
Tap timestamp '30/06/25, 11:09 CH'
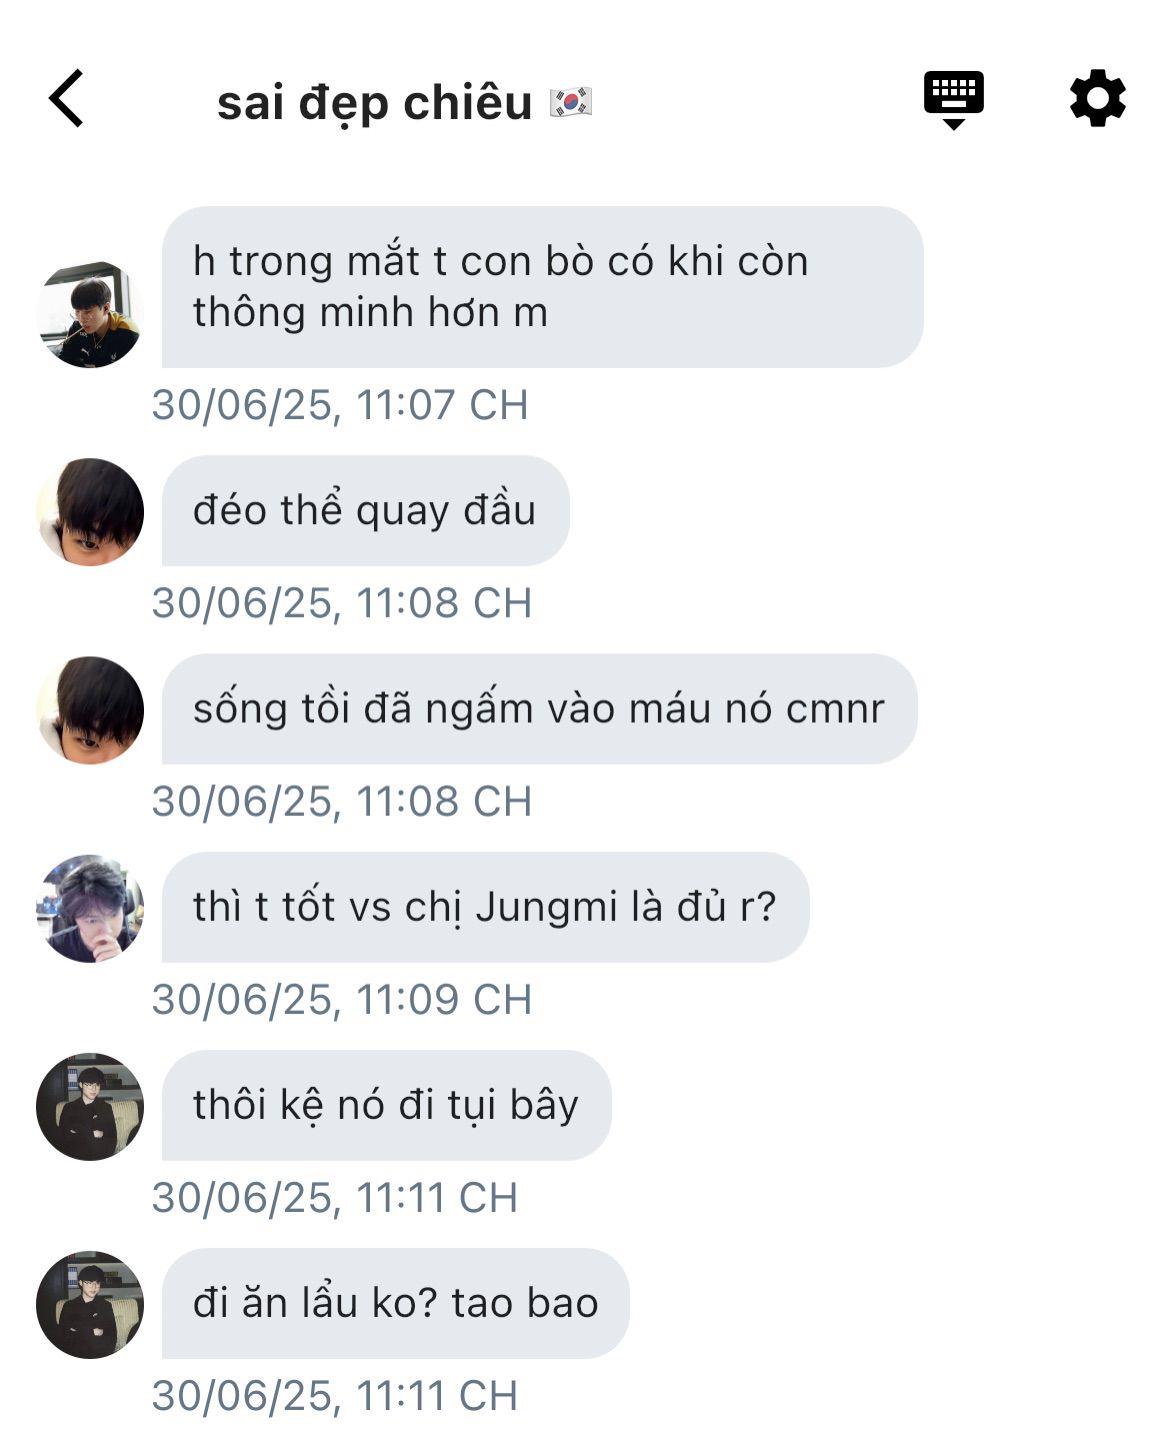tap(342, 999)
